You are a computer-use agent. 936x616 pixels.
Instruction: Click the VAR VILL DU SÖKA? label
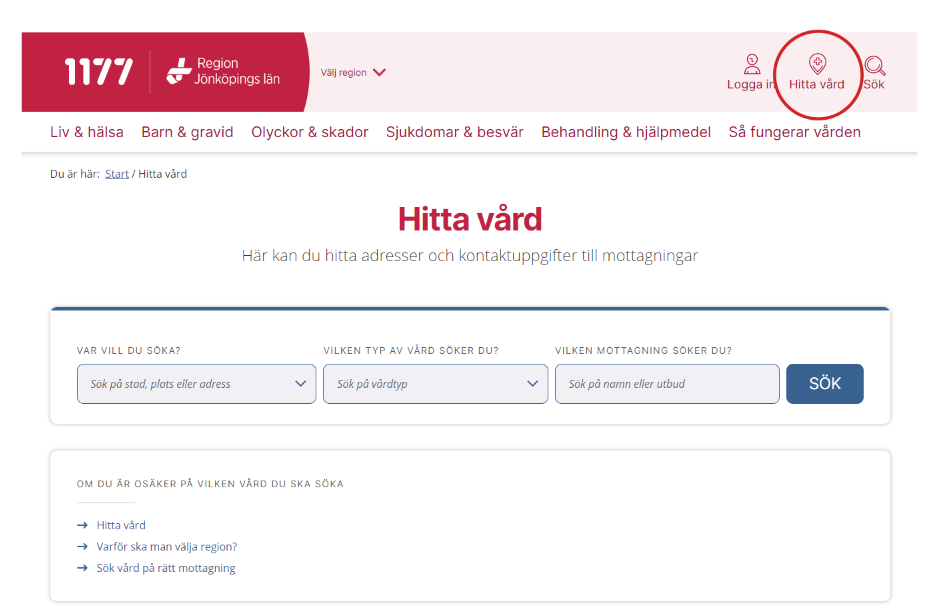tap(128, 350)
